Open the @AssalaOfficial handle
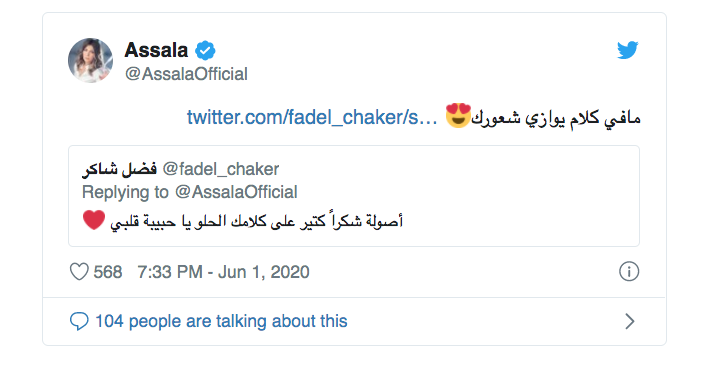Viewport: 710px width, 367px height. point(186,74)
